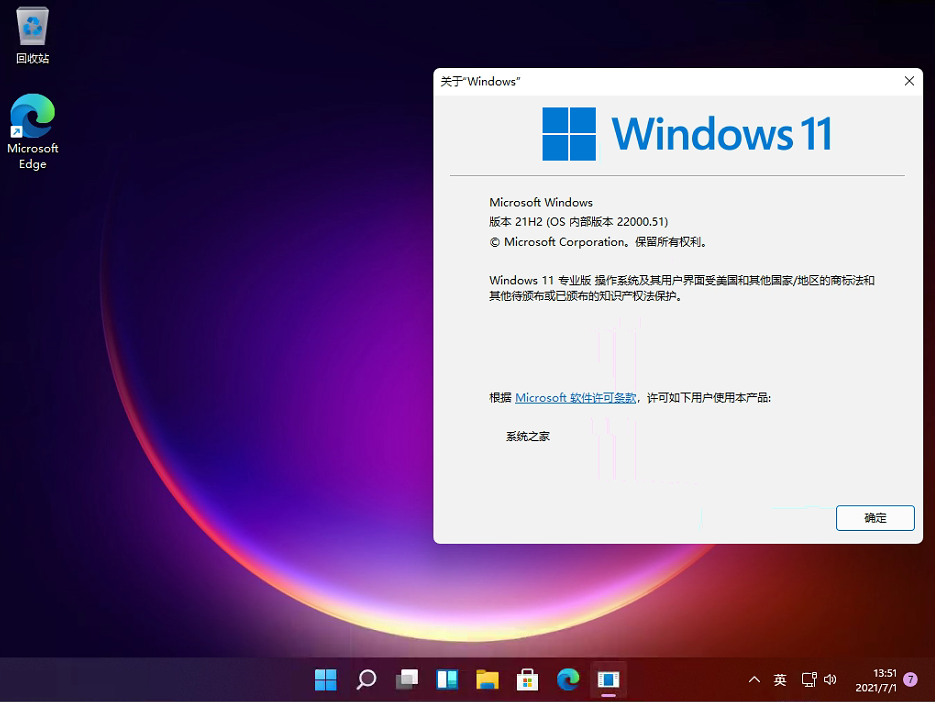Open the Start menu
Screen dimensions: 935x702
pyautogui.click(x=325, y=679)
